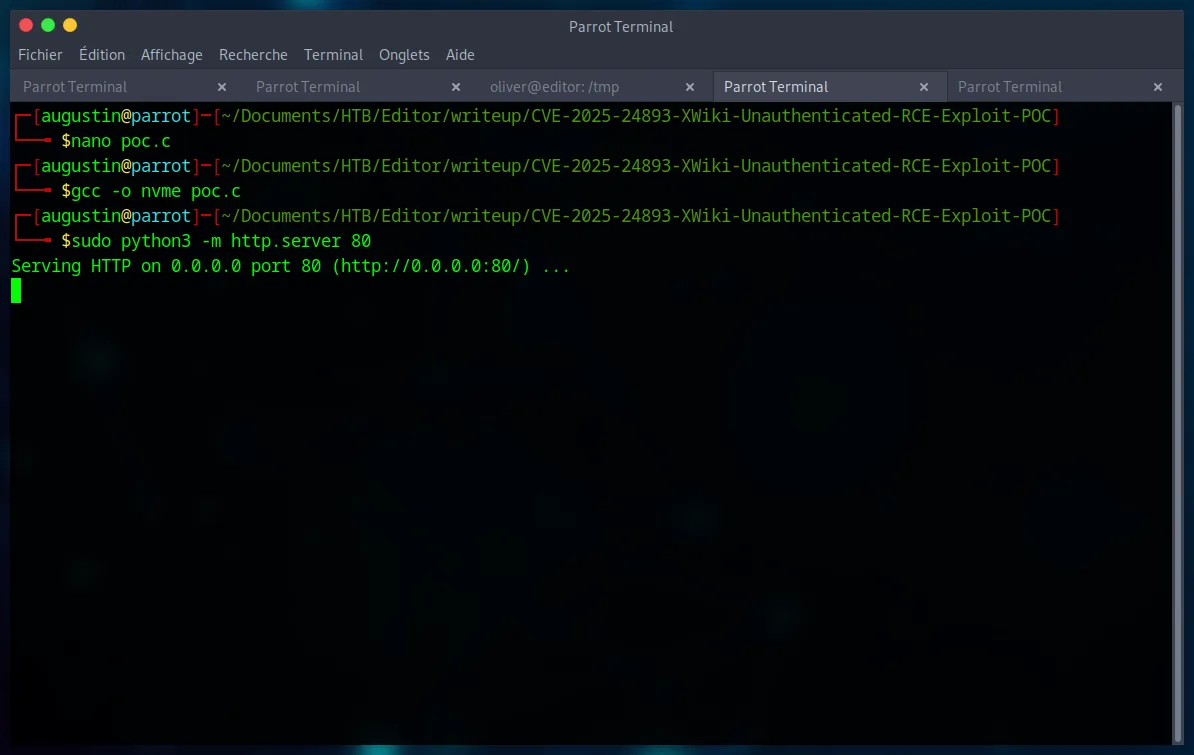This screenshot has width=1194, height=755.
Task: Select the last Parrot Terminal tab
Action: 1010,86
